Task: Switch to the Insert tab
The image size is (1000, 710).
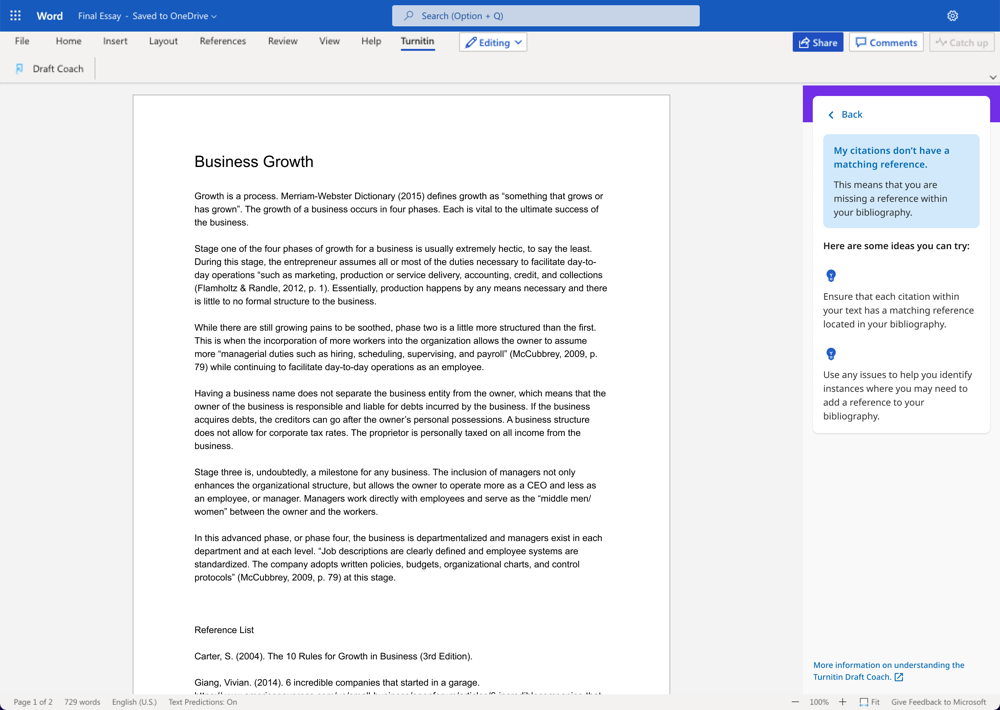Action: tap(115, 41)
